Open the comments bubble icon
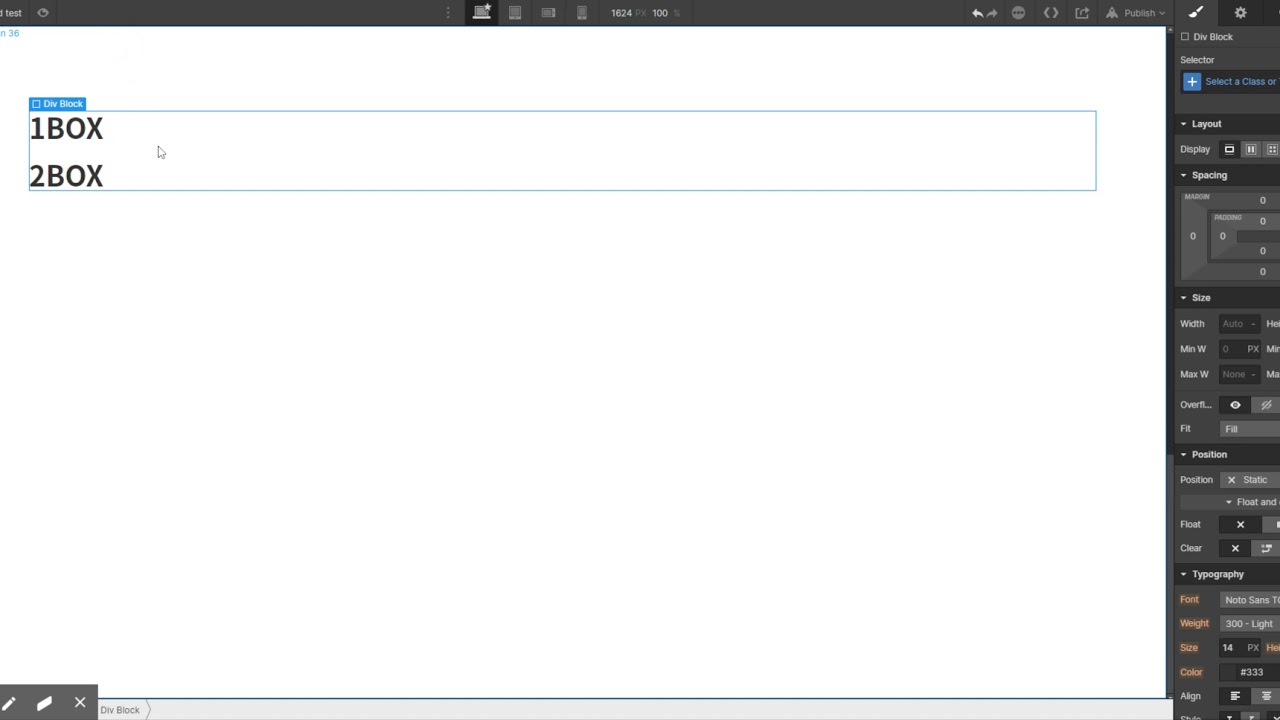This screenshot has width=1280, height=720. coord(1018,13)
